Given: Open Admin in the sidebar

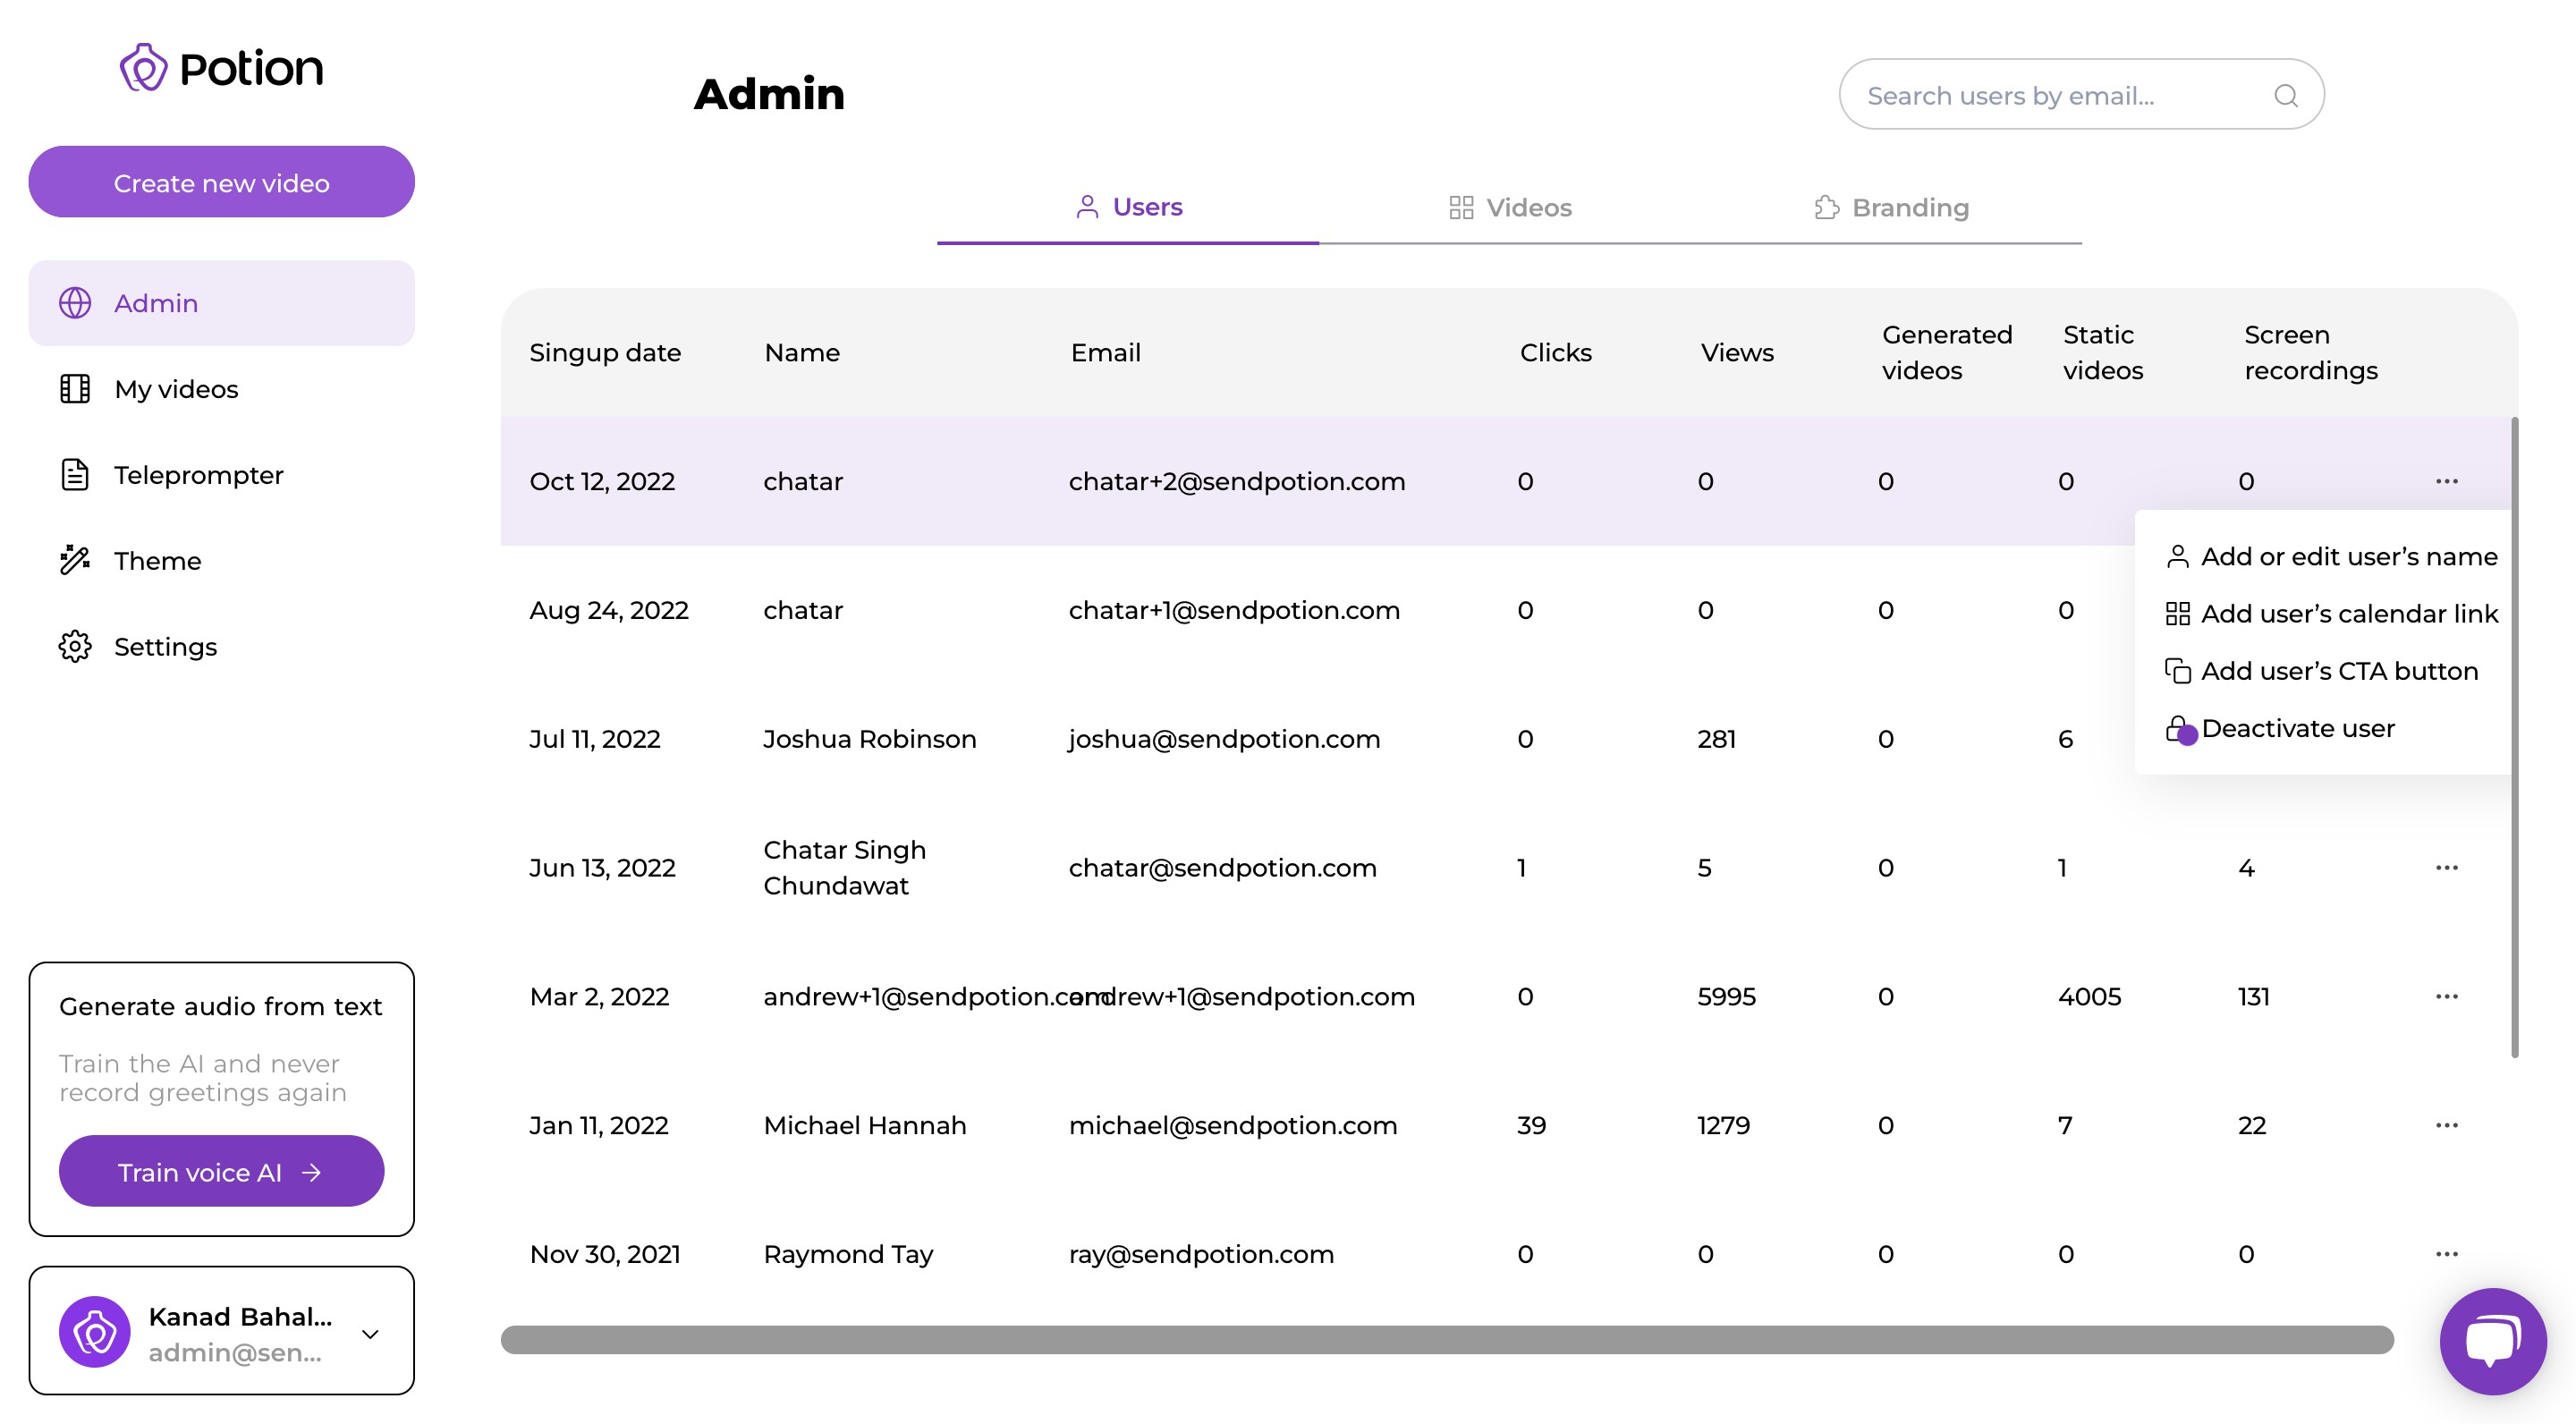Looking at the screenshot, I should pos(222,303).
